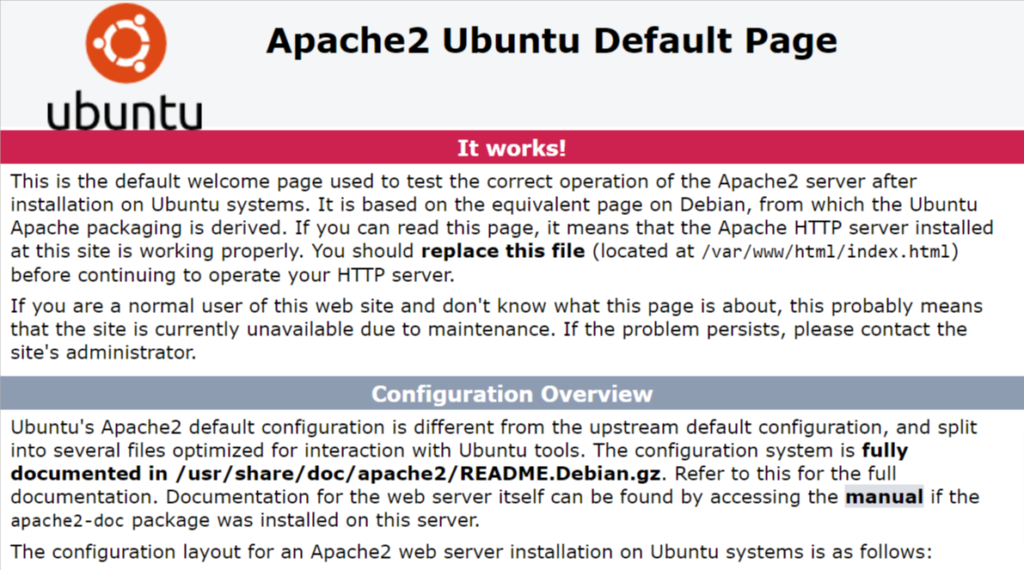Image resolution: width=1024 pixels, height=570 pixels.
Task: Click the bold replace this file text
Action: 503,251
